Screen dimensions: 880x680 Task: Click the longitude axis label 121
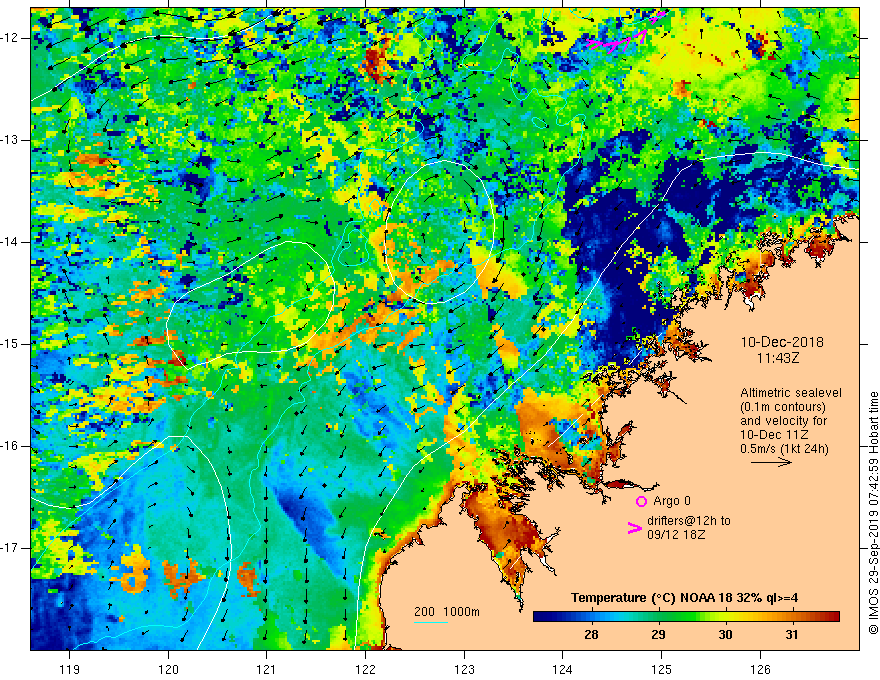pos(266,669)
